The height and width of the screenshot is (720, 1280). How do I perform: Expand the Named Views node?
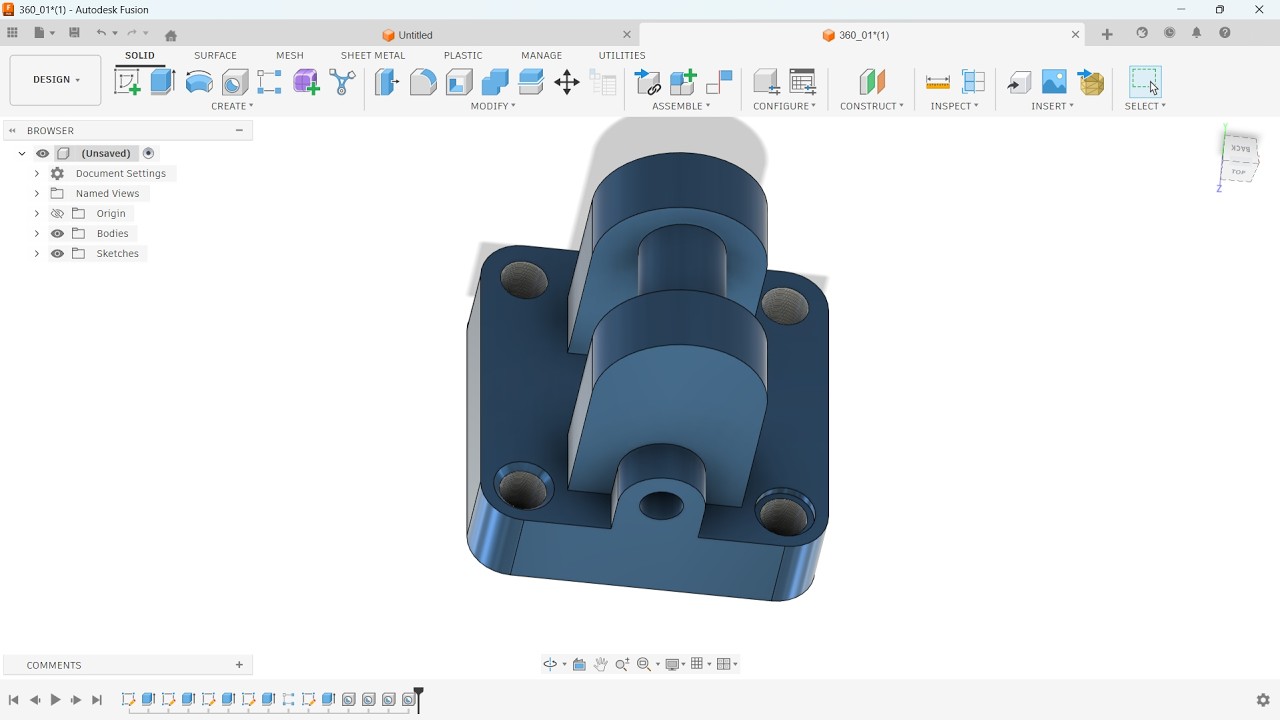37,193
